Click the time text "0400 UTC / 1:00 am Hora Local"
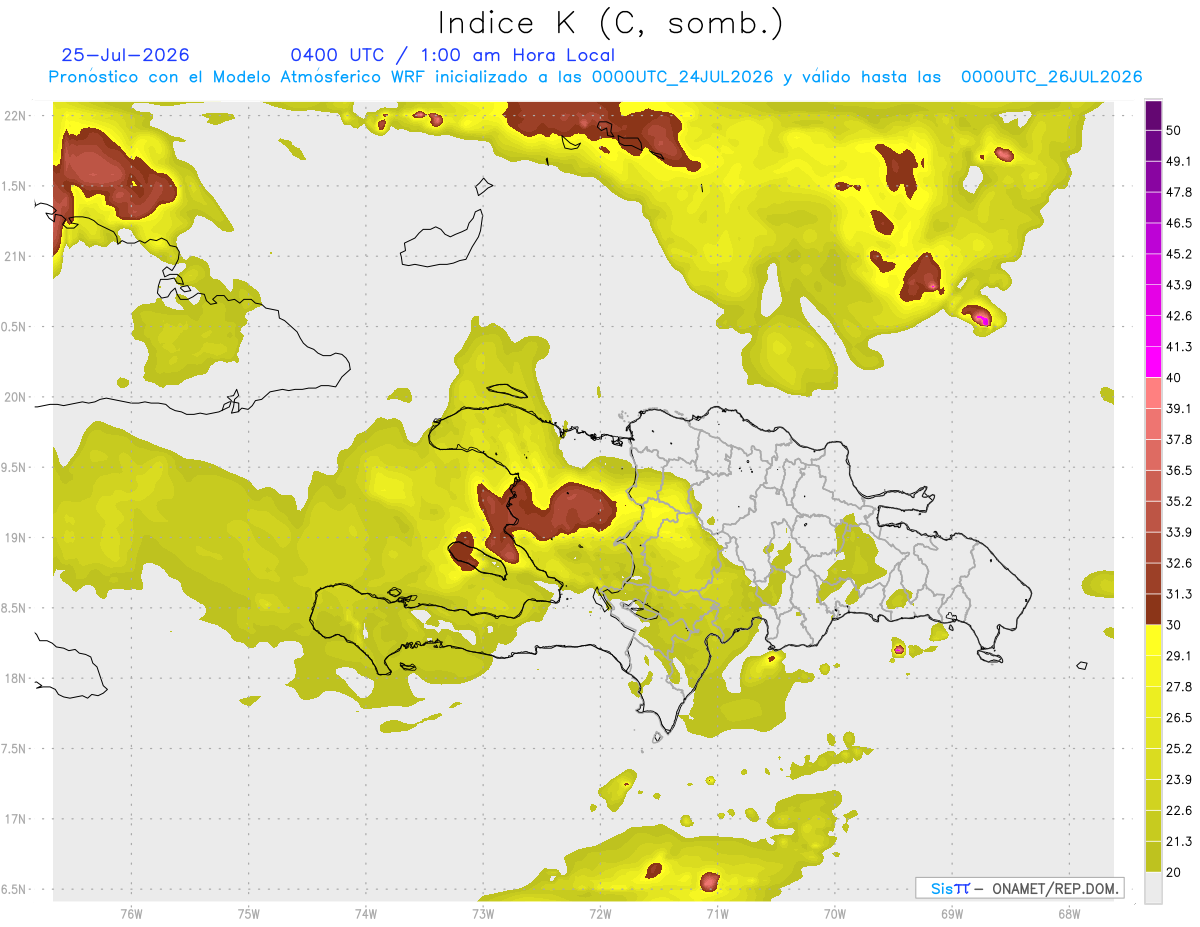This screenshot has height=927, width=1200. (x=453, y=56)
